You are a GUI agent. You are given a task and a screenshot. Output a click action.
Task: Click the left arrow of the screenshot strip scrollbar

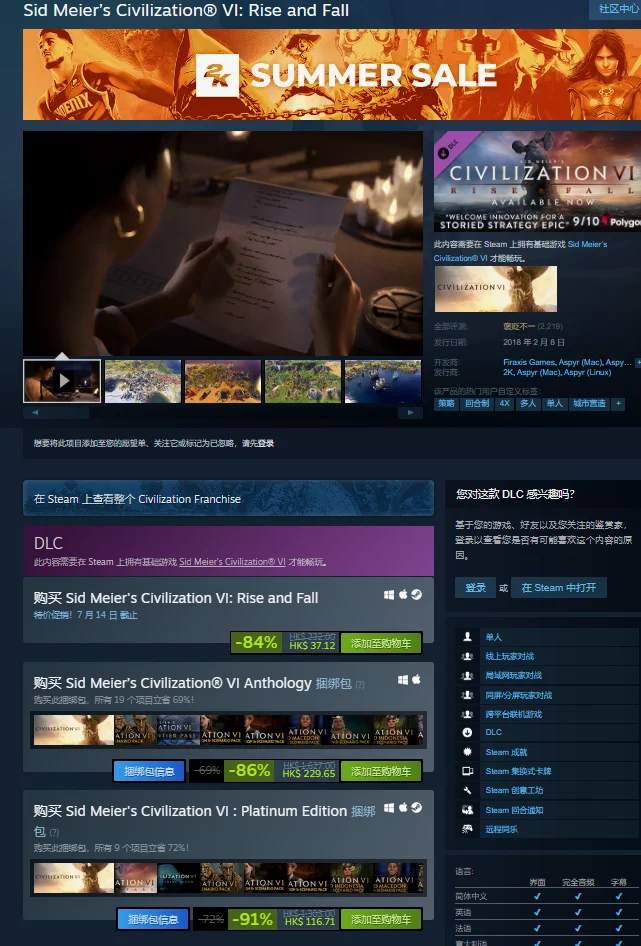pos(34,413)
